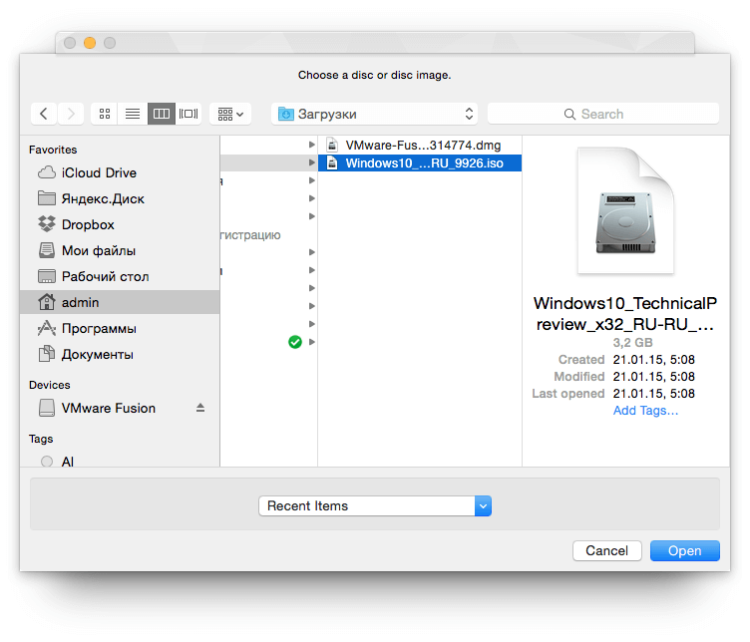750x642 pixels.
Task: Click the Last opened date value
Action: point(653,393)
